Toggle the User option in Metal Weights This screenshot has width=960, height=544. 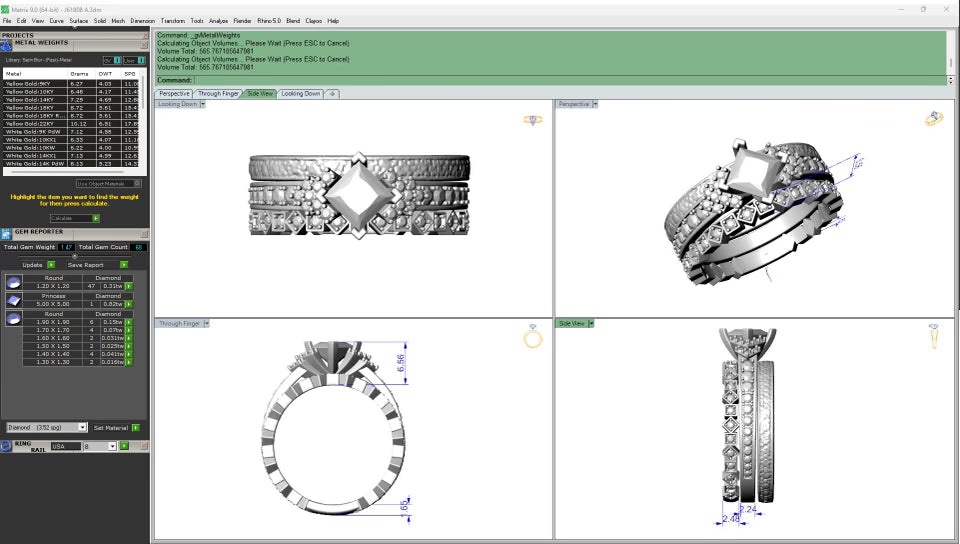click(x=140, y=60)
